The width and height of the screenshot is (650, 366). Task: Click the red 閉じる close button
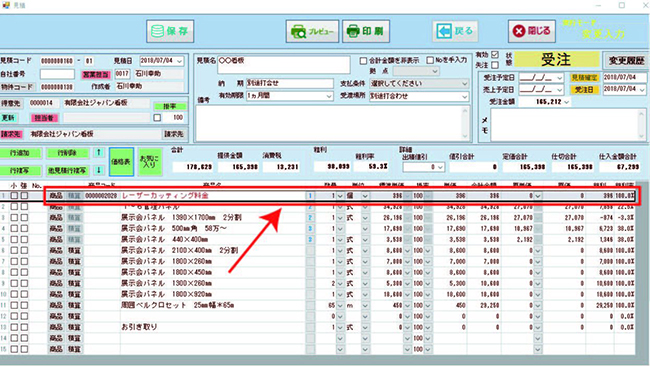point(532,31)
